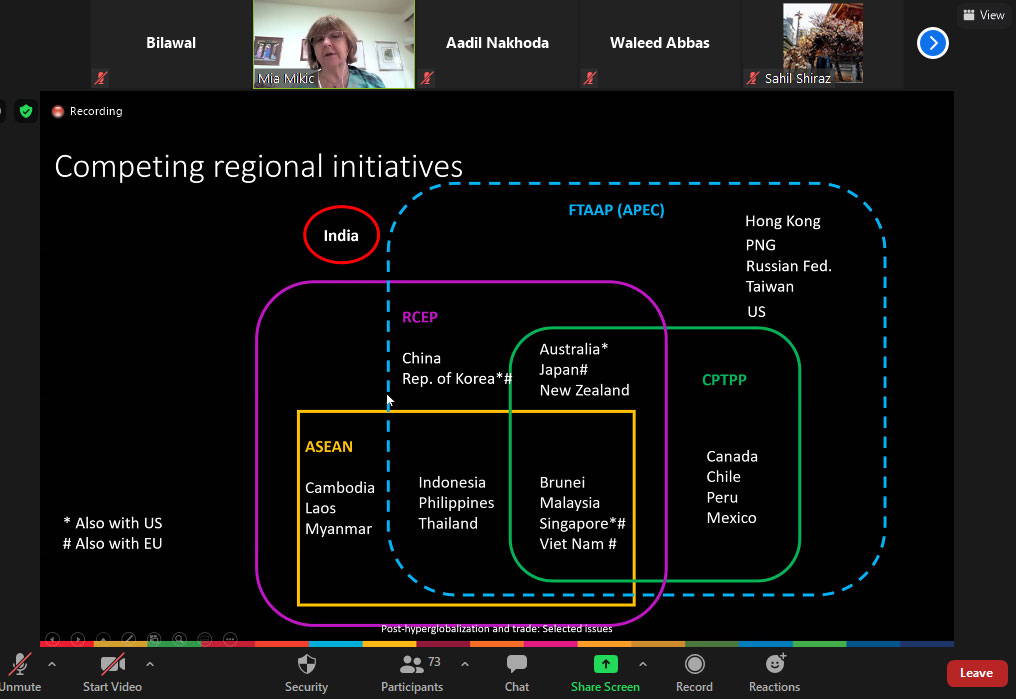Click the 'New Zealand' text
This screenshot has width=1016, height=699.
coord(584,390)
